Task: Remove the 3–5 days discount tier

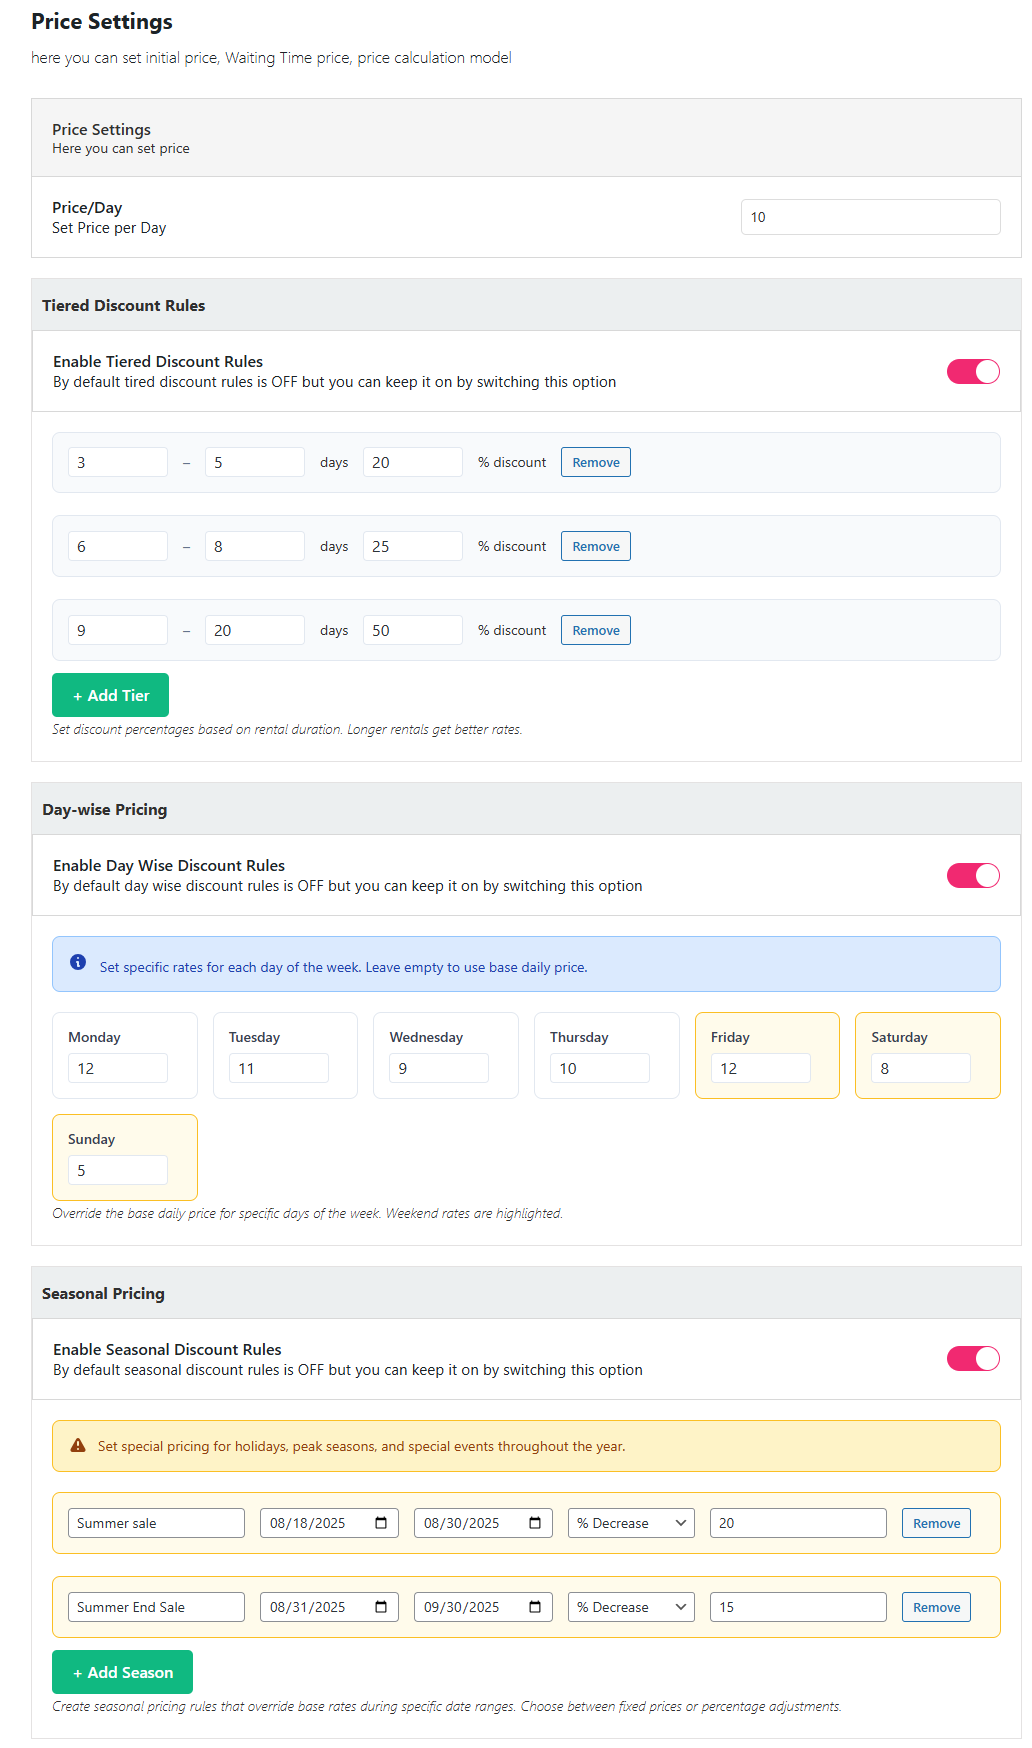Action: click(596, 462)
